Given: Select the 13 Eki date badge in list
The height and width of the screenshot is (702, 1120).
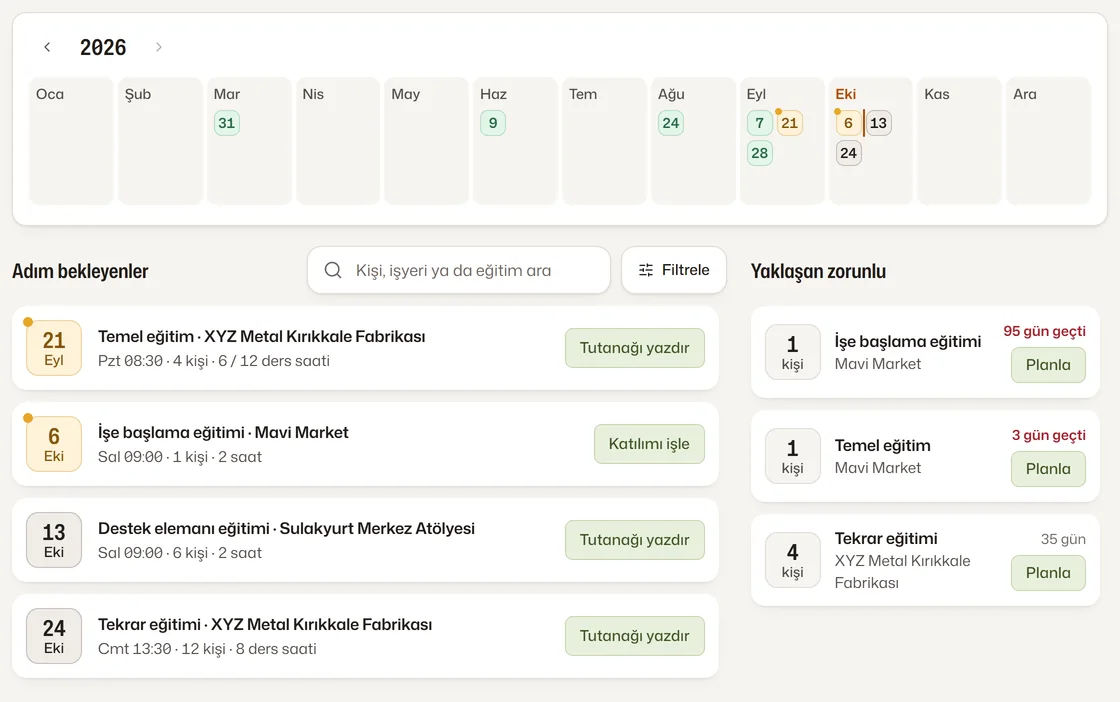Looking at the screenshot, I should 54,540.
